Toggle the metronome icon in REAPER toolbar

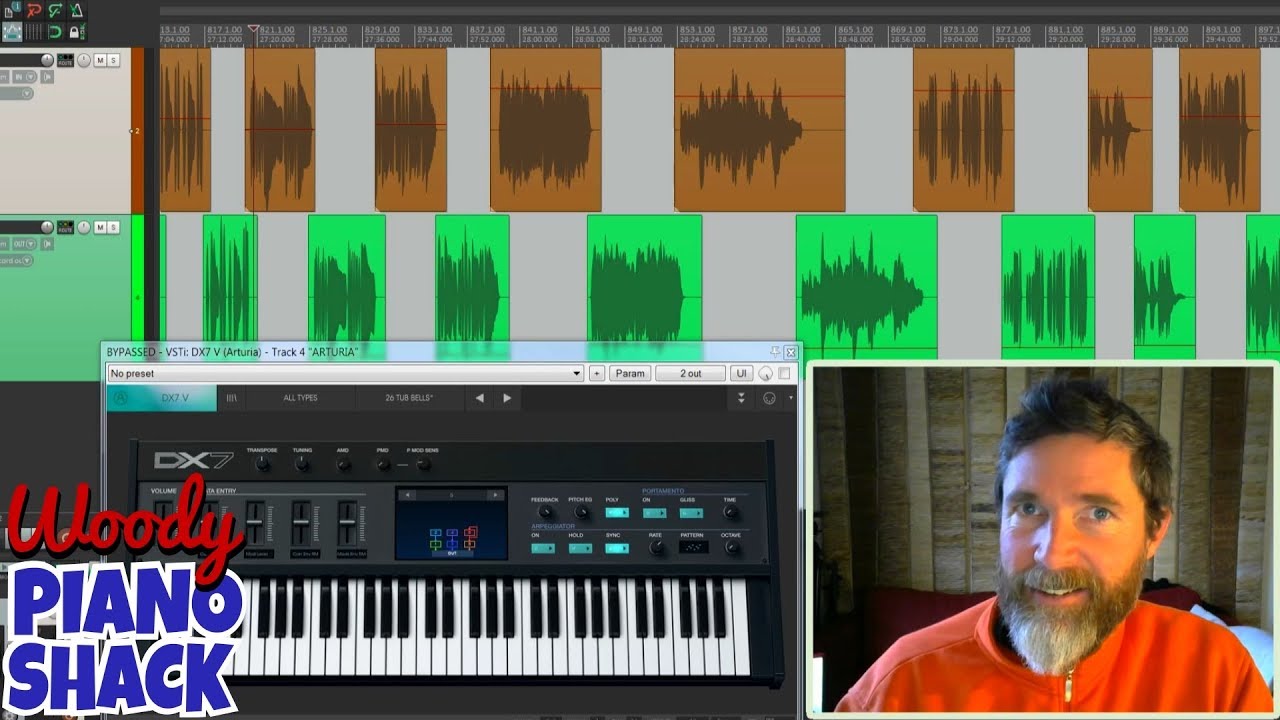click(x=76, y=11)
